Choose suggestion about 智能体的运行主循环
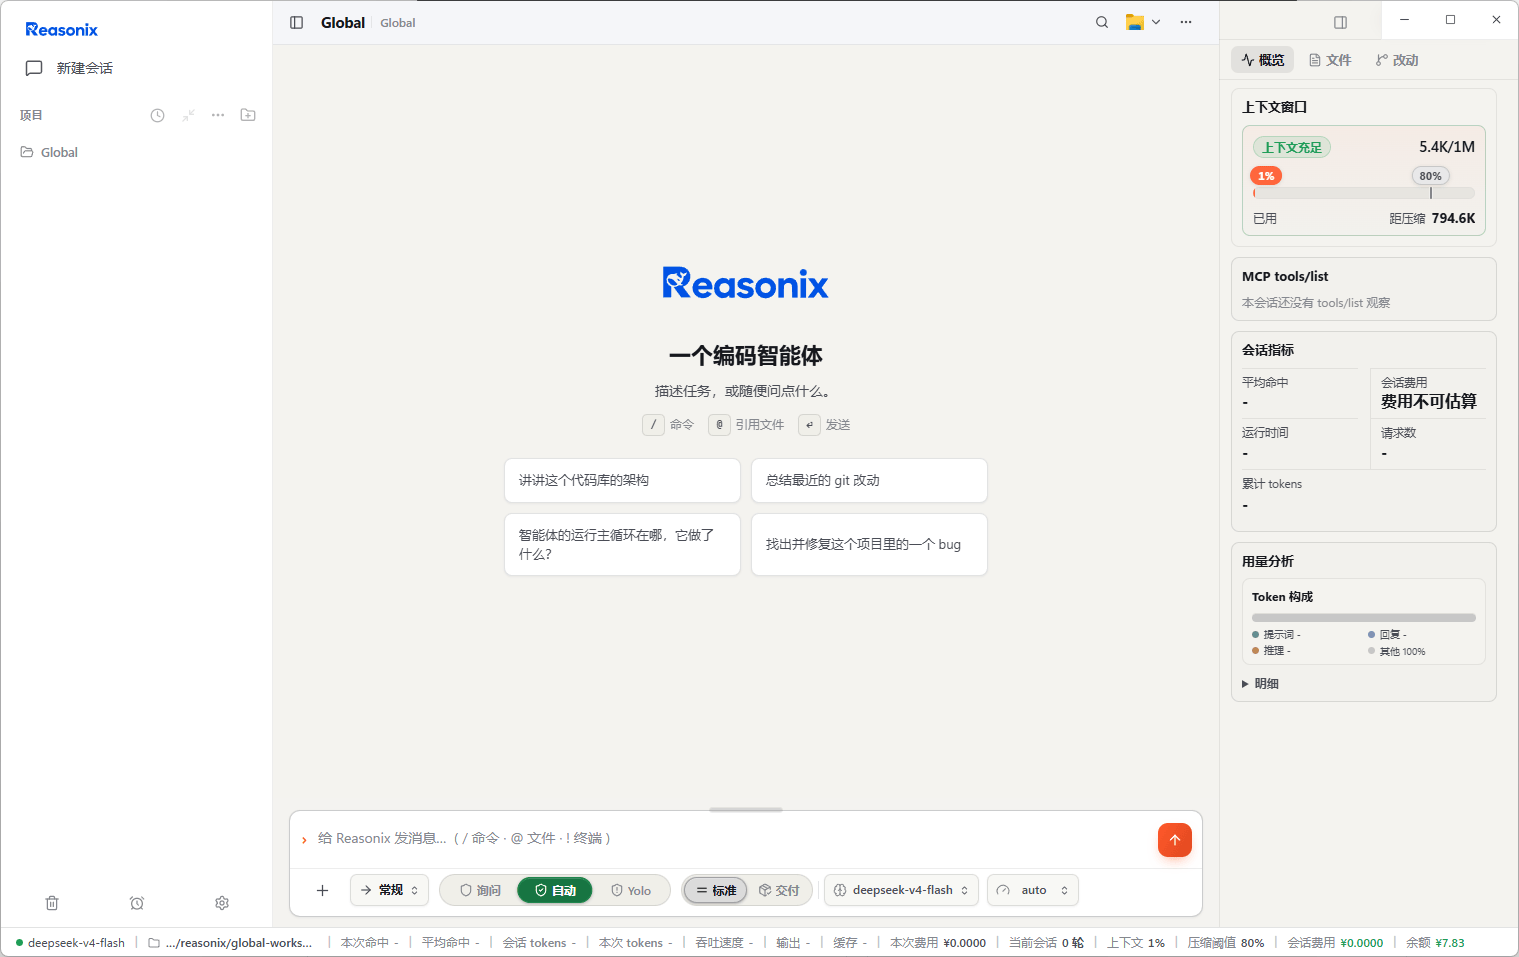 [622, 545]
